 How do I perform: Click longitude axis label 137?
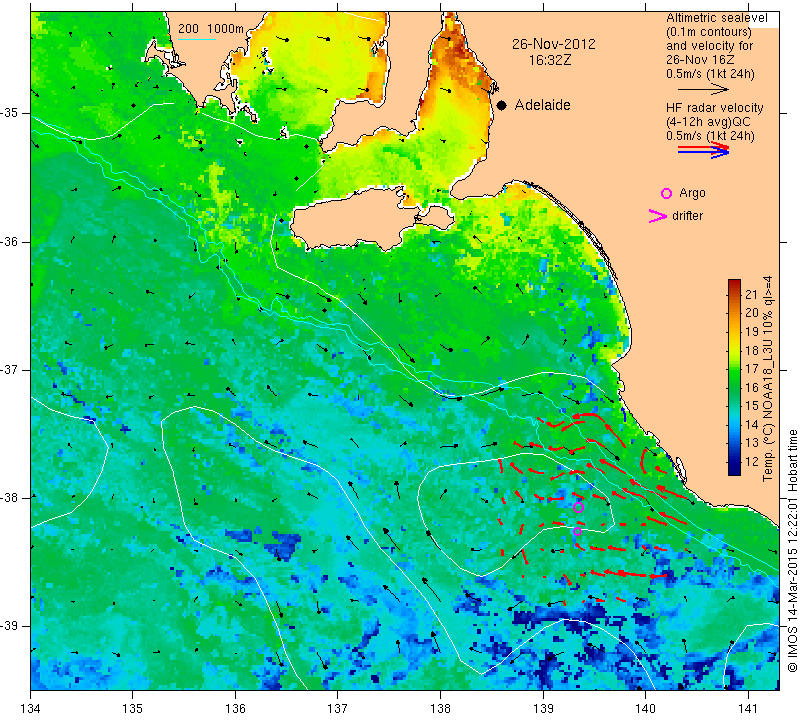338,709
